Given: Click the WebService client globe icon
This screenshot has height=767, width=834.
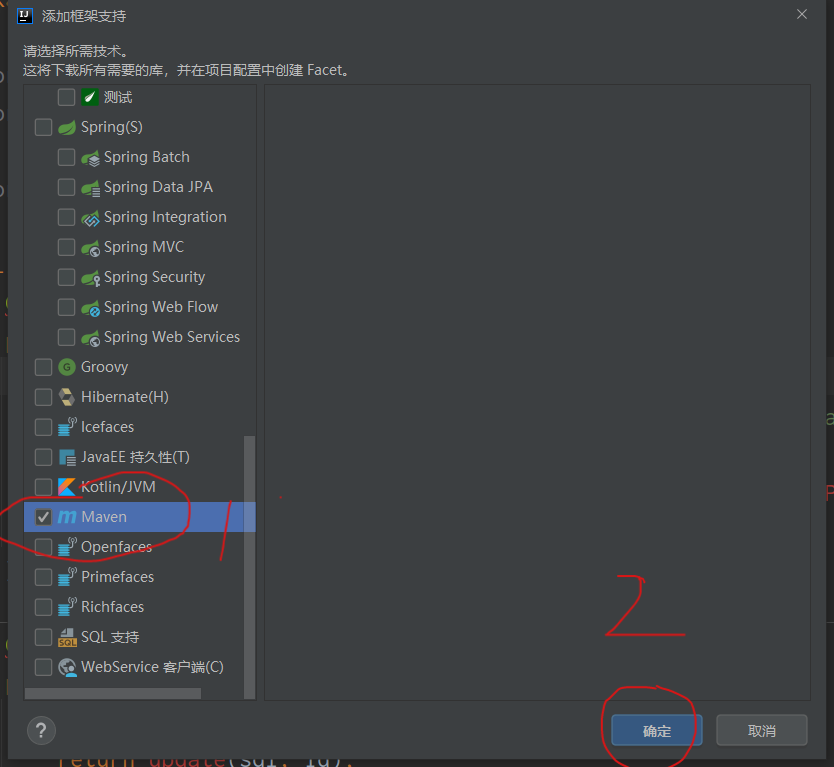Looking at the screenshot, I should click(x=67, y=667).
